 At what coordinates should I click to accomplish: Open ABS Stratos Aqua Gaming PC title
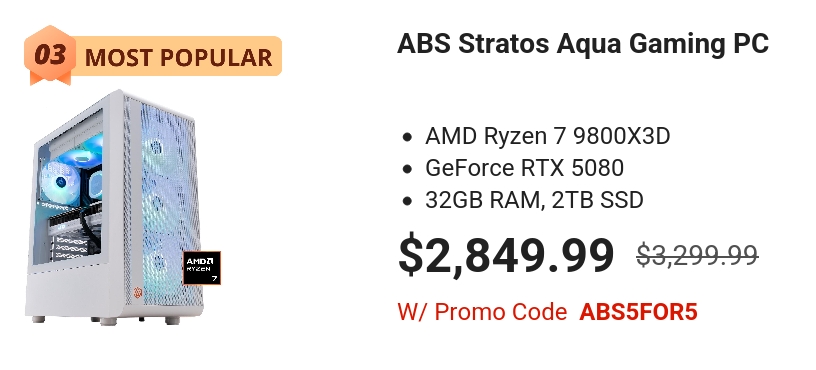click(583, 44)
